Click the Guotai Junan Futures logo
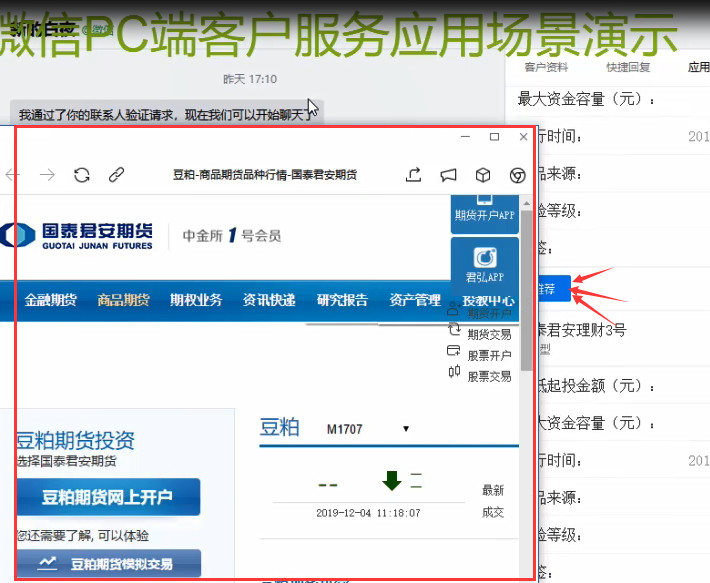This screenshot has width=710, height=583. click(77, 235)
